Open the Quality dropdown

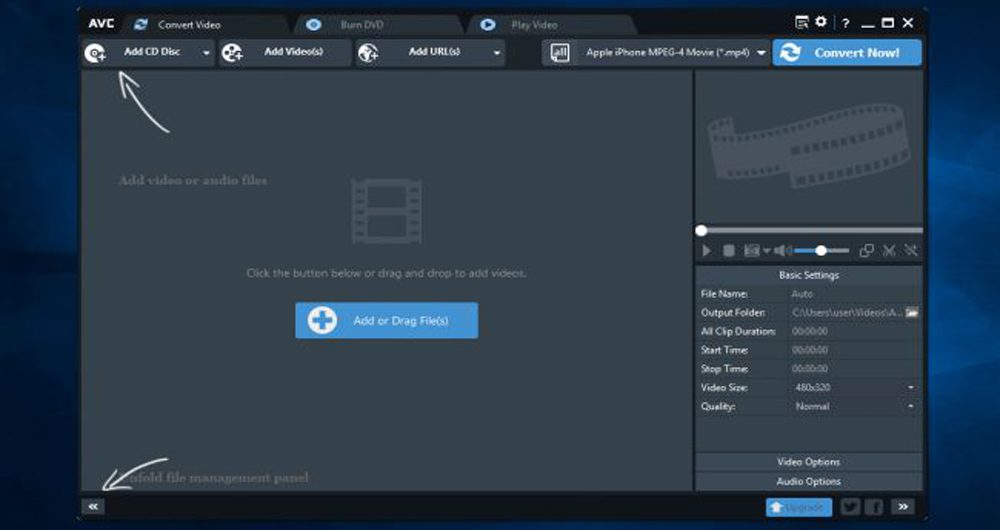[910, 407]
